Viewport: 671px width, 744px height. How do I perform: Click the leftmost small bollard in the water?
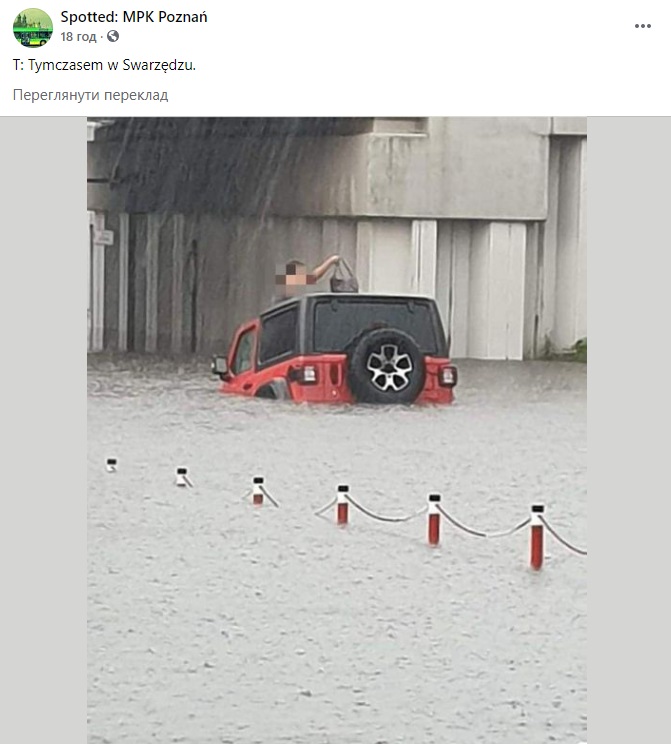pos(112,465)
